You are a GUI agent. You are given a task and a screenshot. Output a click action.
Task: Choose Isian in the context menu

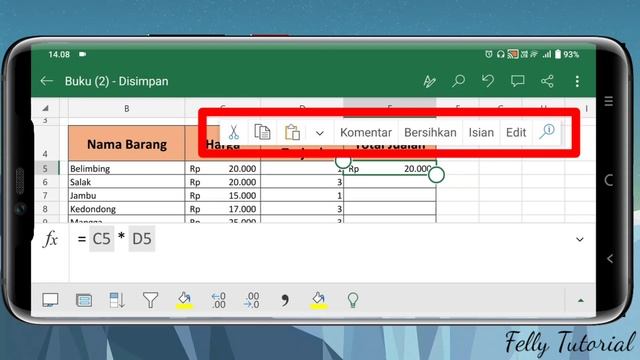point(481,133)
